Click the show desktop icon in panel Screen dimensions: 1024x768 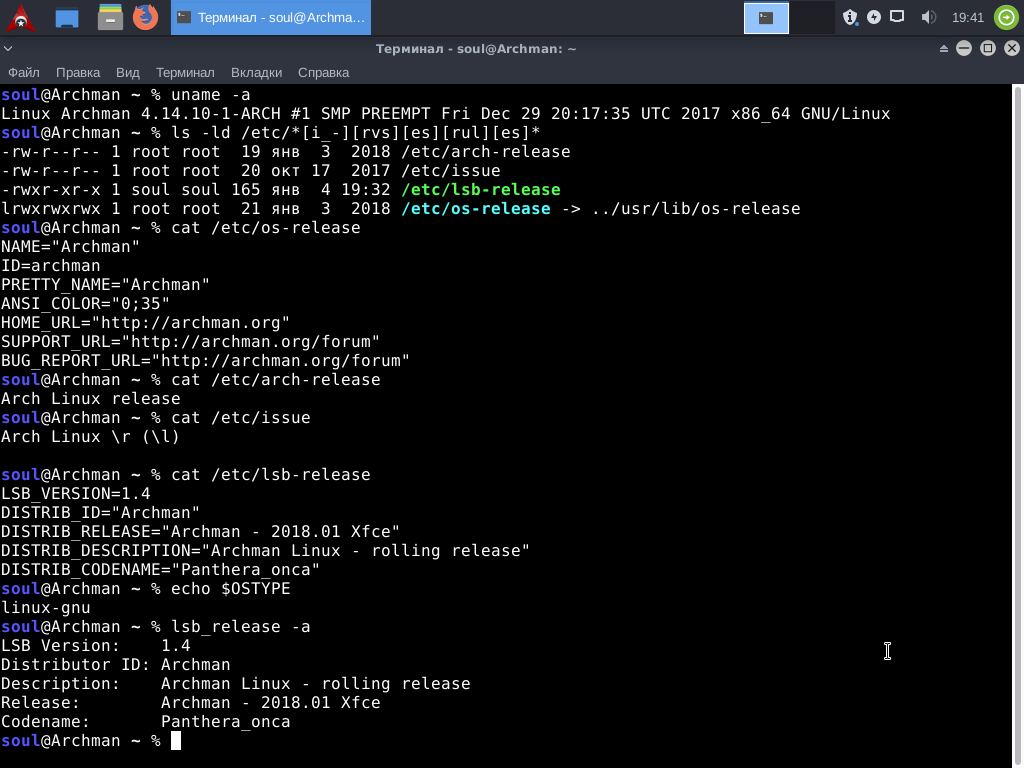[x=67, y=18]
